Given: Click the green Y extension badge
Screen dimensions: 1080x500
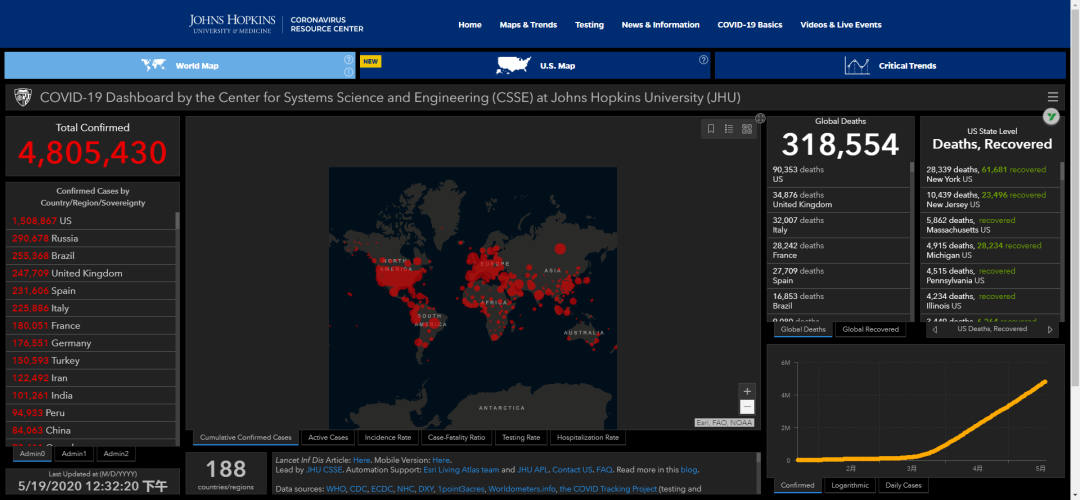Looking at the screenshot, I should (1051, 116).
